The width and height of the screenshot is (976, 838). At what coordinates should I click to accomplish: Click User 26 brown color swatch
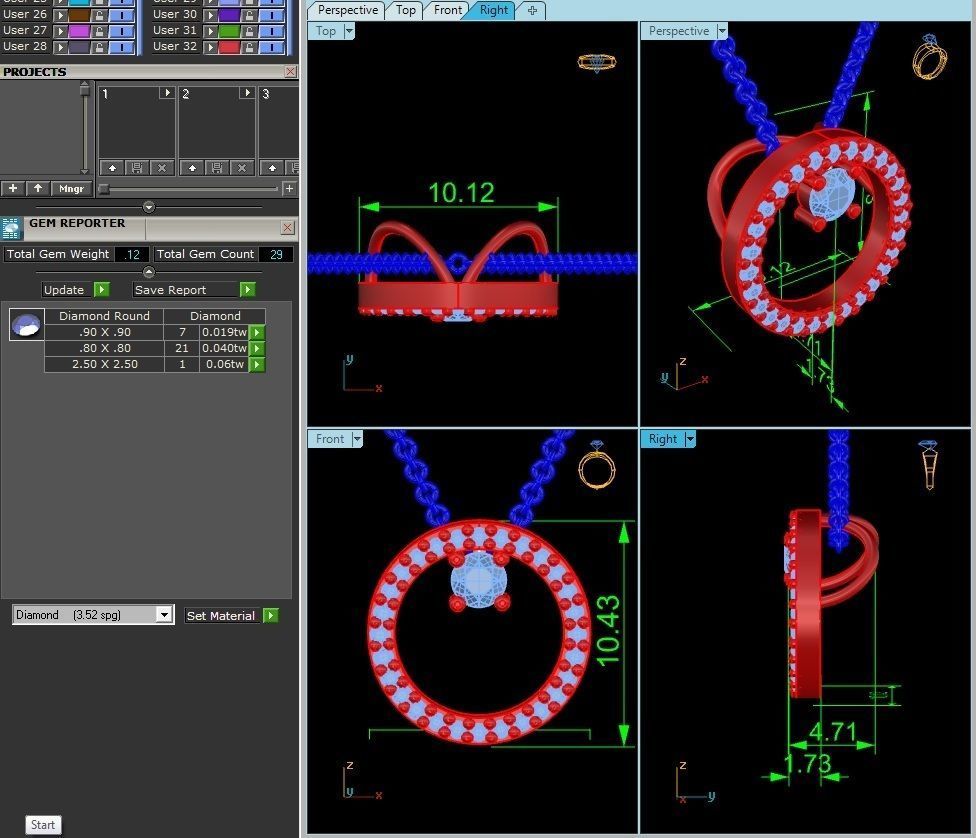coord(79,14)
